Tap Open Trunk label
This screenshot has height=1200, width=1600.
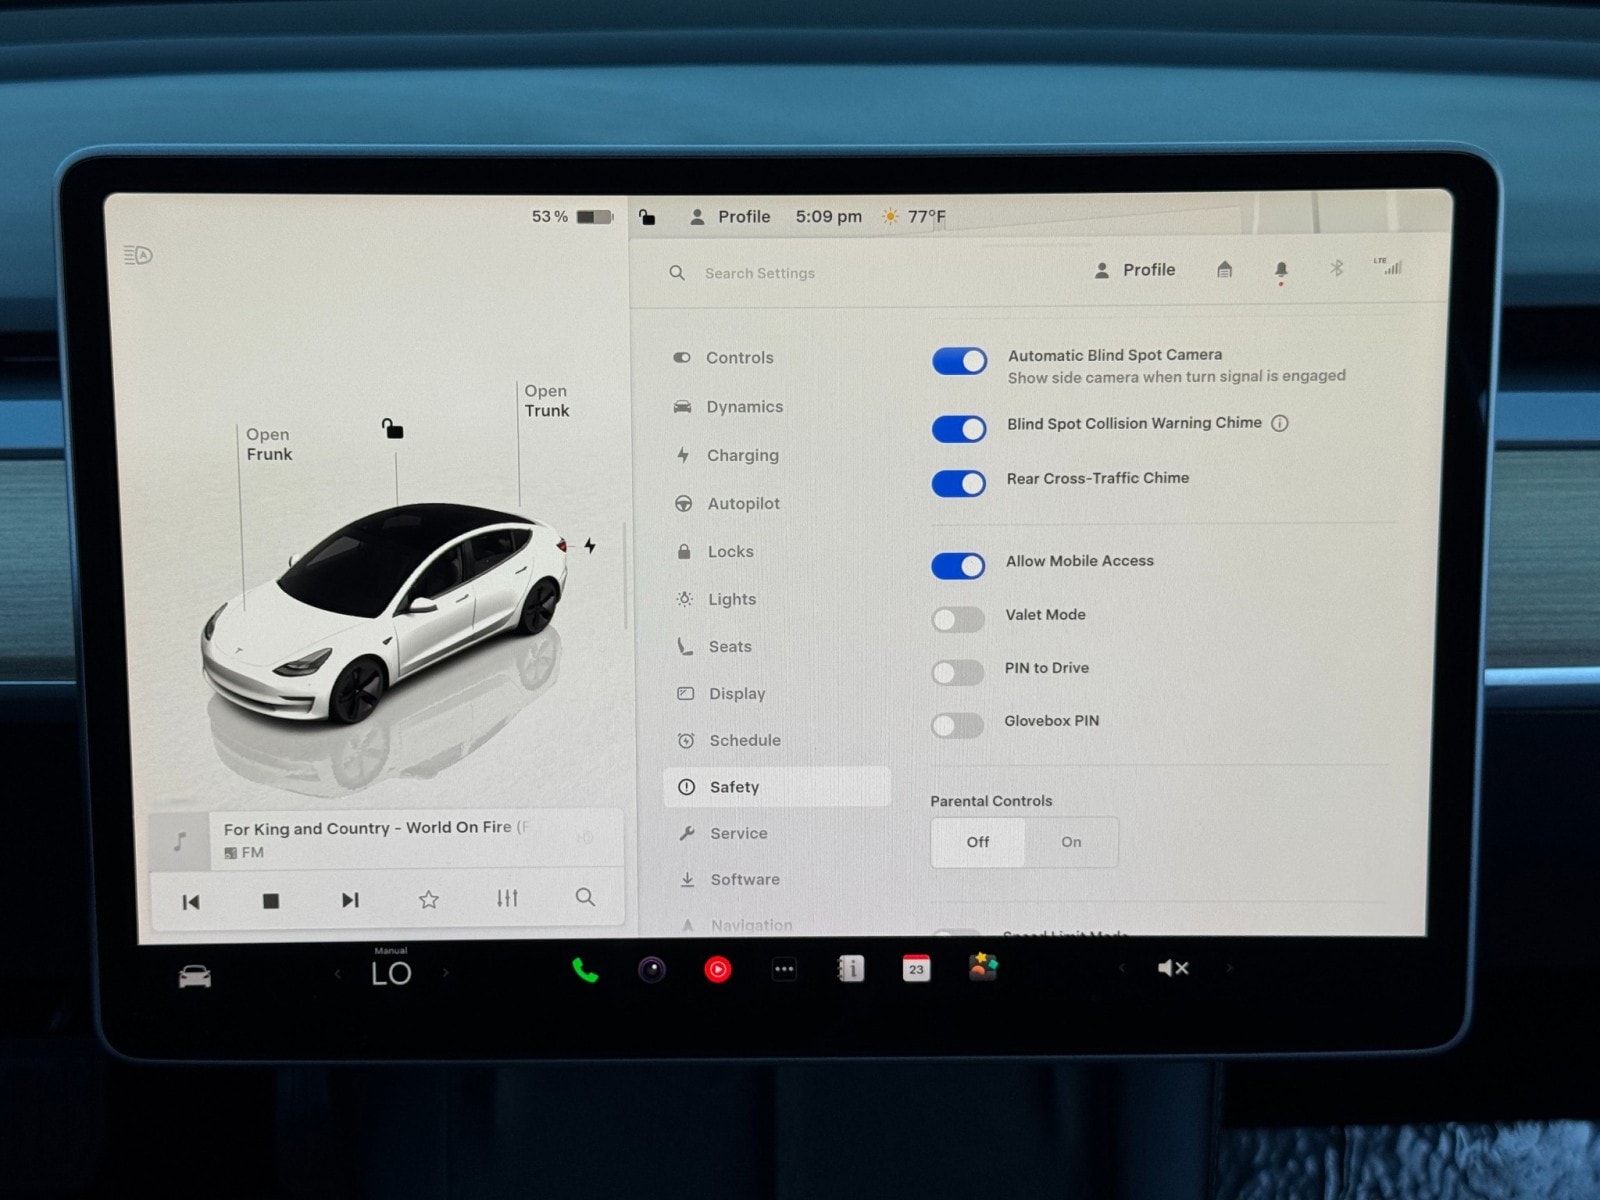click(547, 401)
